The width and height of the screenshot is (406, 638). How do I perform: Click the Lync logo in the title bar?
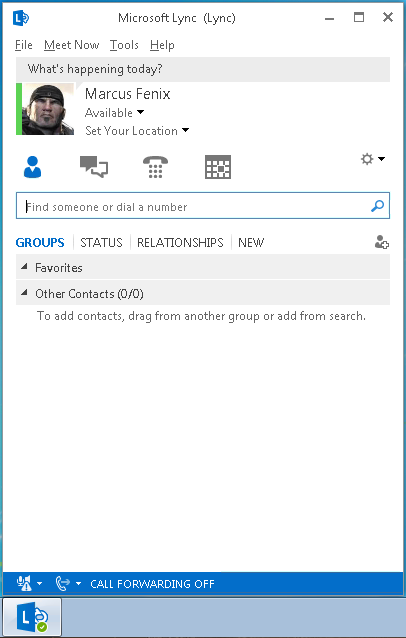[x=21, y=18]
